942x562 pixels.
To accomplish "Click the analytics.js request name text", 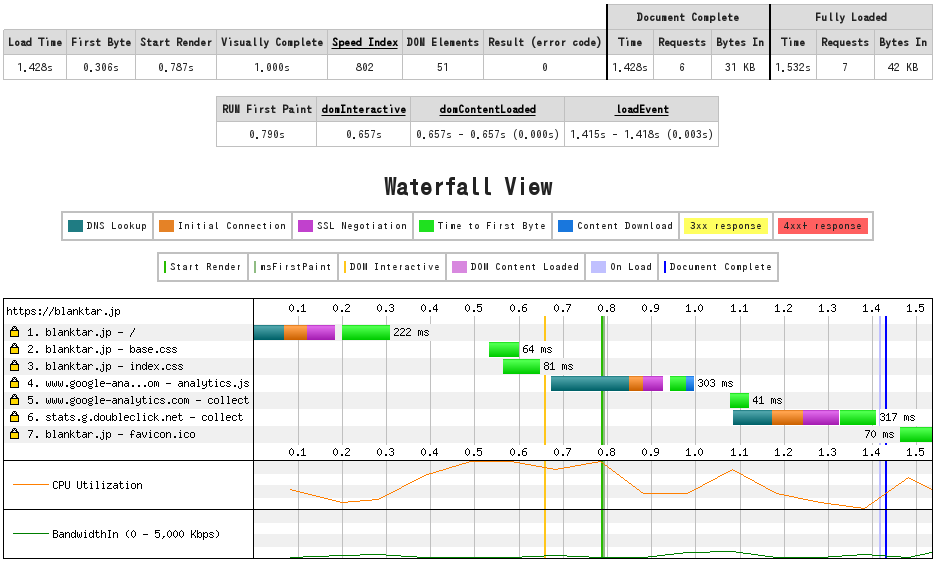I will pos(139,383).
